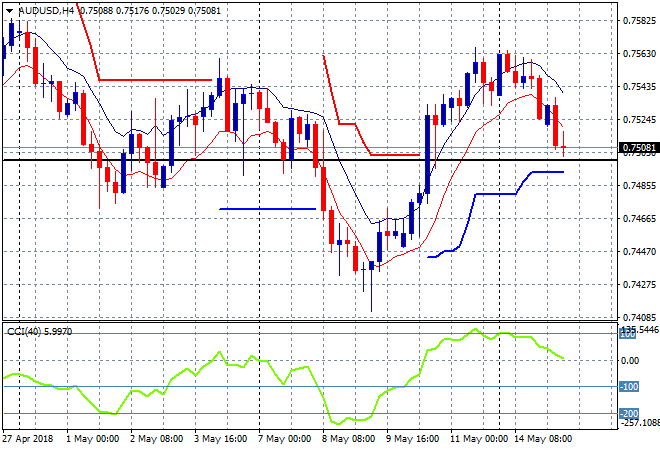660x450 pixels.
Task: Click the 14 May 08:00 time label
Action: pos(543,439)
